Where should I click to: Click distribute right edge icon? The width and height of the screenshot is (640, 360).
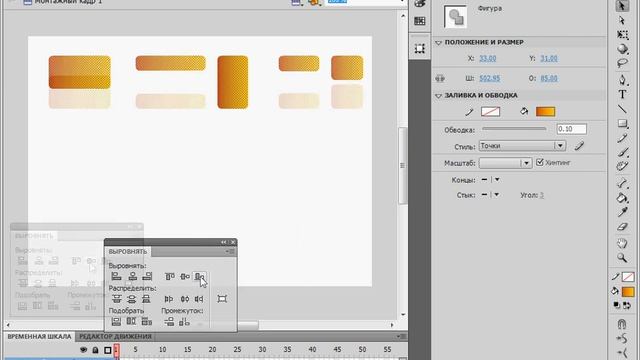[199, 299]
